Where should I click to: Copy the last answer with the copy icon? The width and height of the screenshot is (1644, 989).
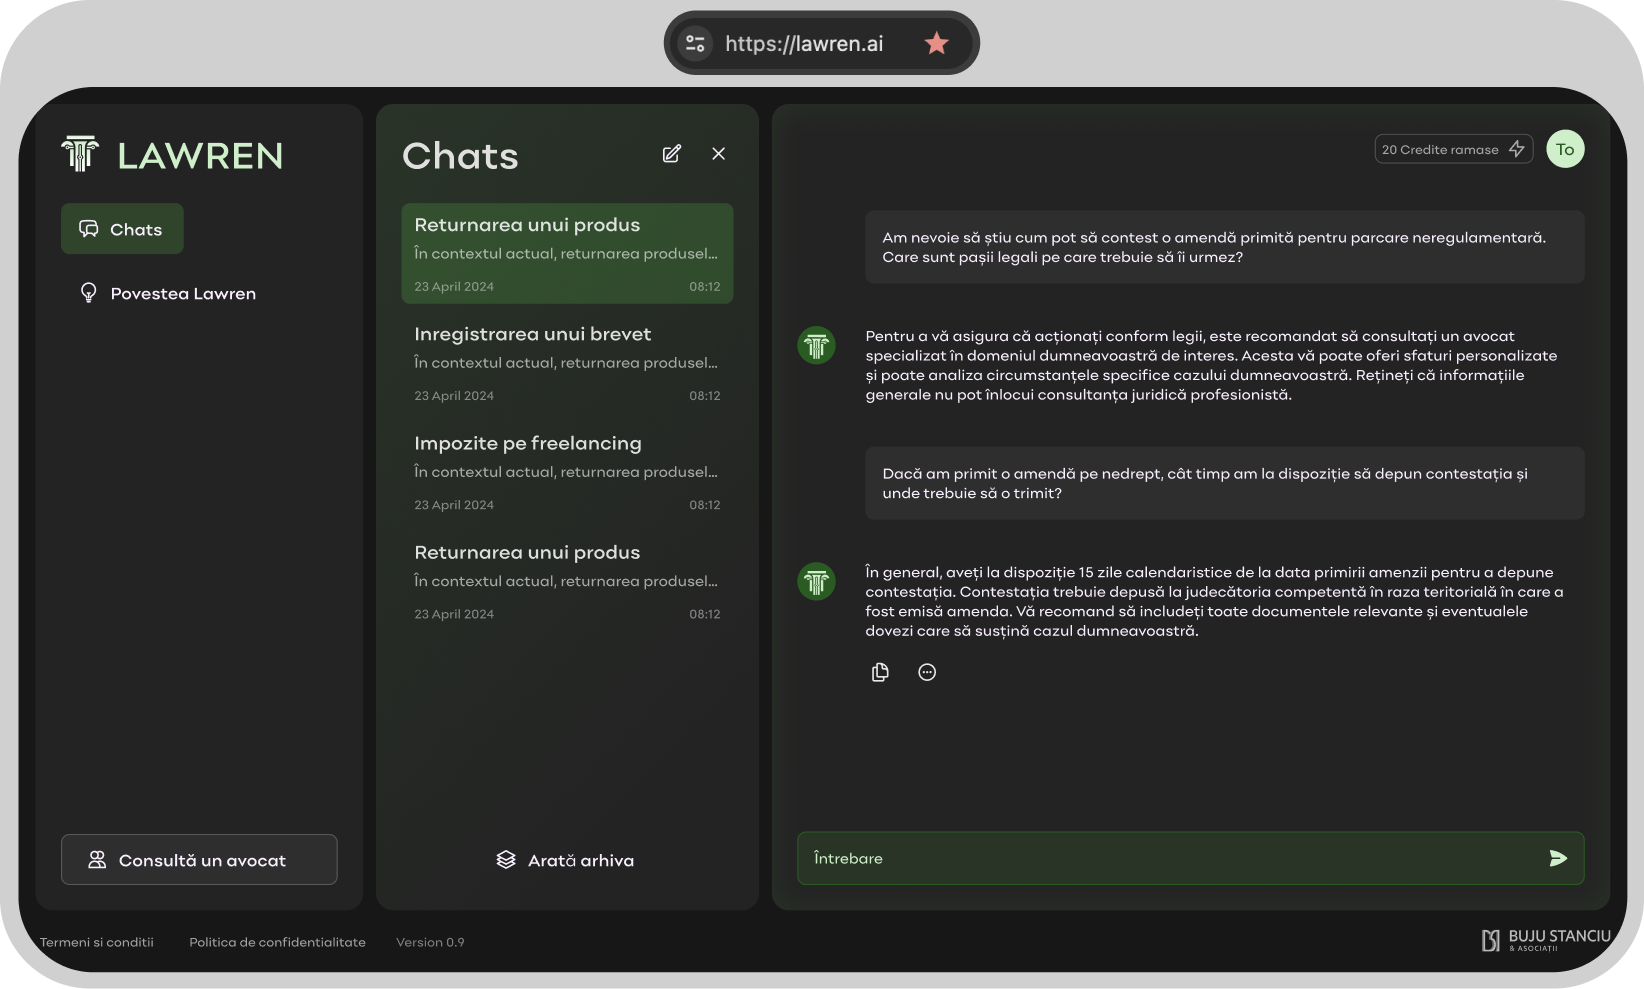click(x=880, y=672)
